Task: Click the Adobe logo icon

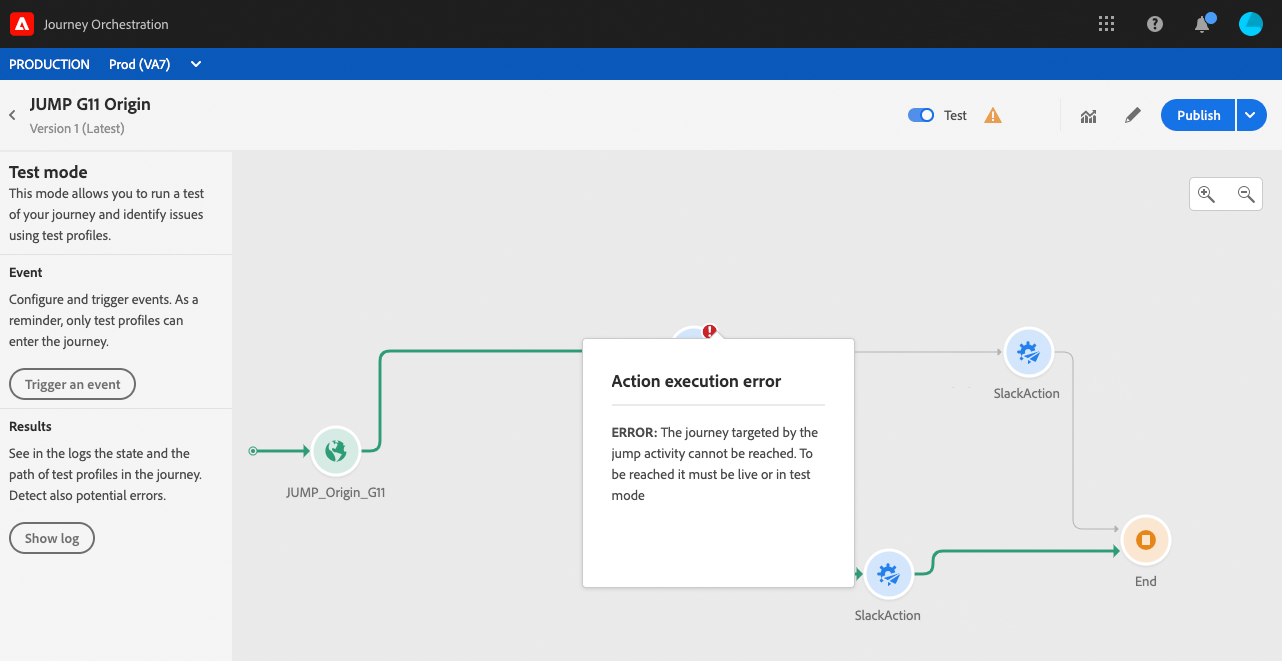Action: [x=22, y=24]
